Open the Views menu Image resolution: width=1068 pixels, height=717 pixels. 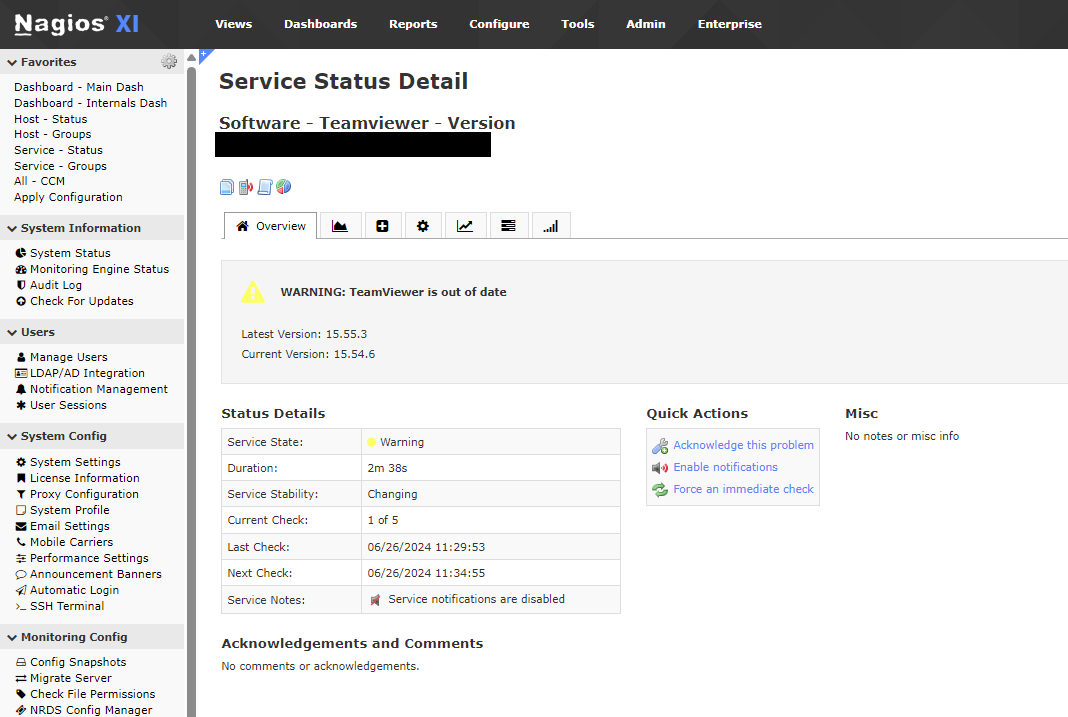click(234, 24)
